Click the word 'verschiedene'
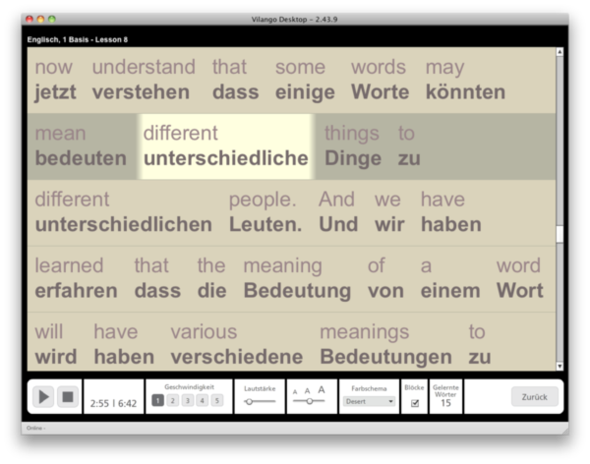The width and height of the screenshot is (590, 464). (x=237, y=357)
